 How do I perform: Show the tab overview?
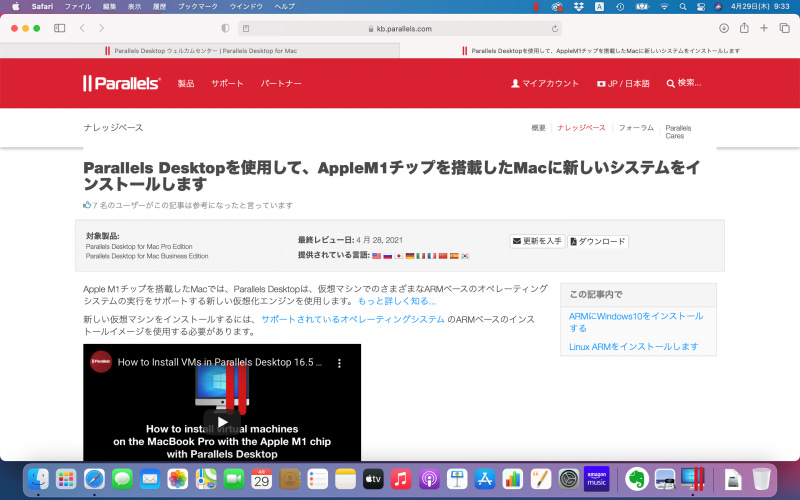tap(785, 28)
